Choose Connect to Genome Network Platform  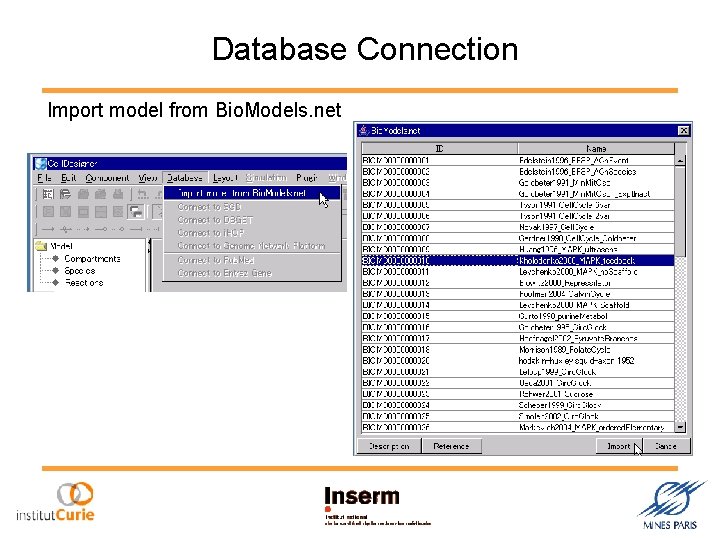pyautogui.click(x=252, y=246)
